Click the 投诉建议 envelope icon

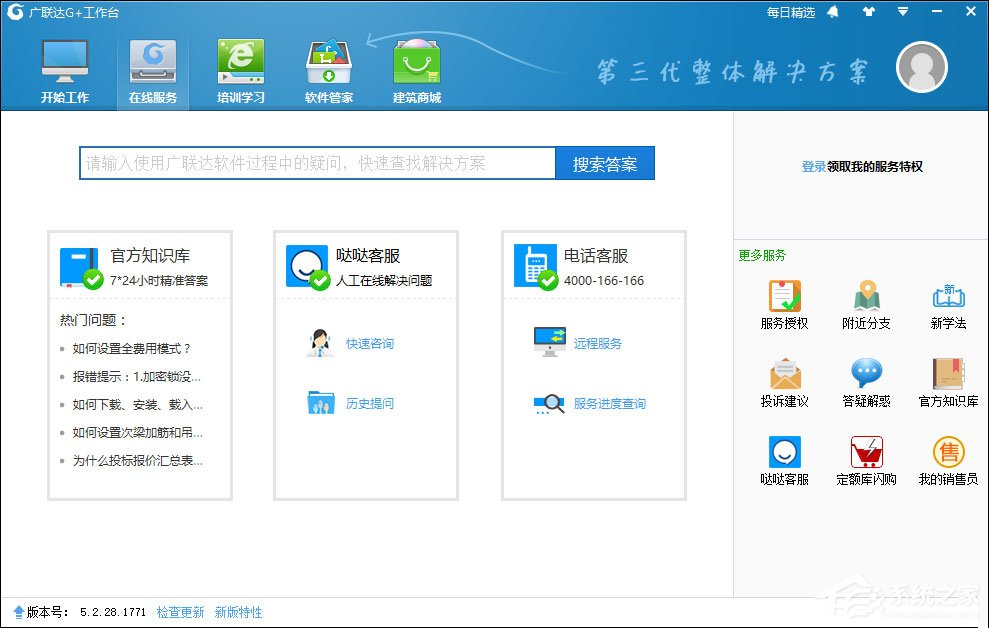click(784, 375)
